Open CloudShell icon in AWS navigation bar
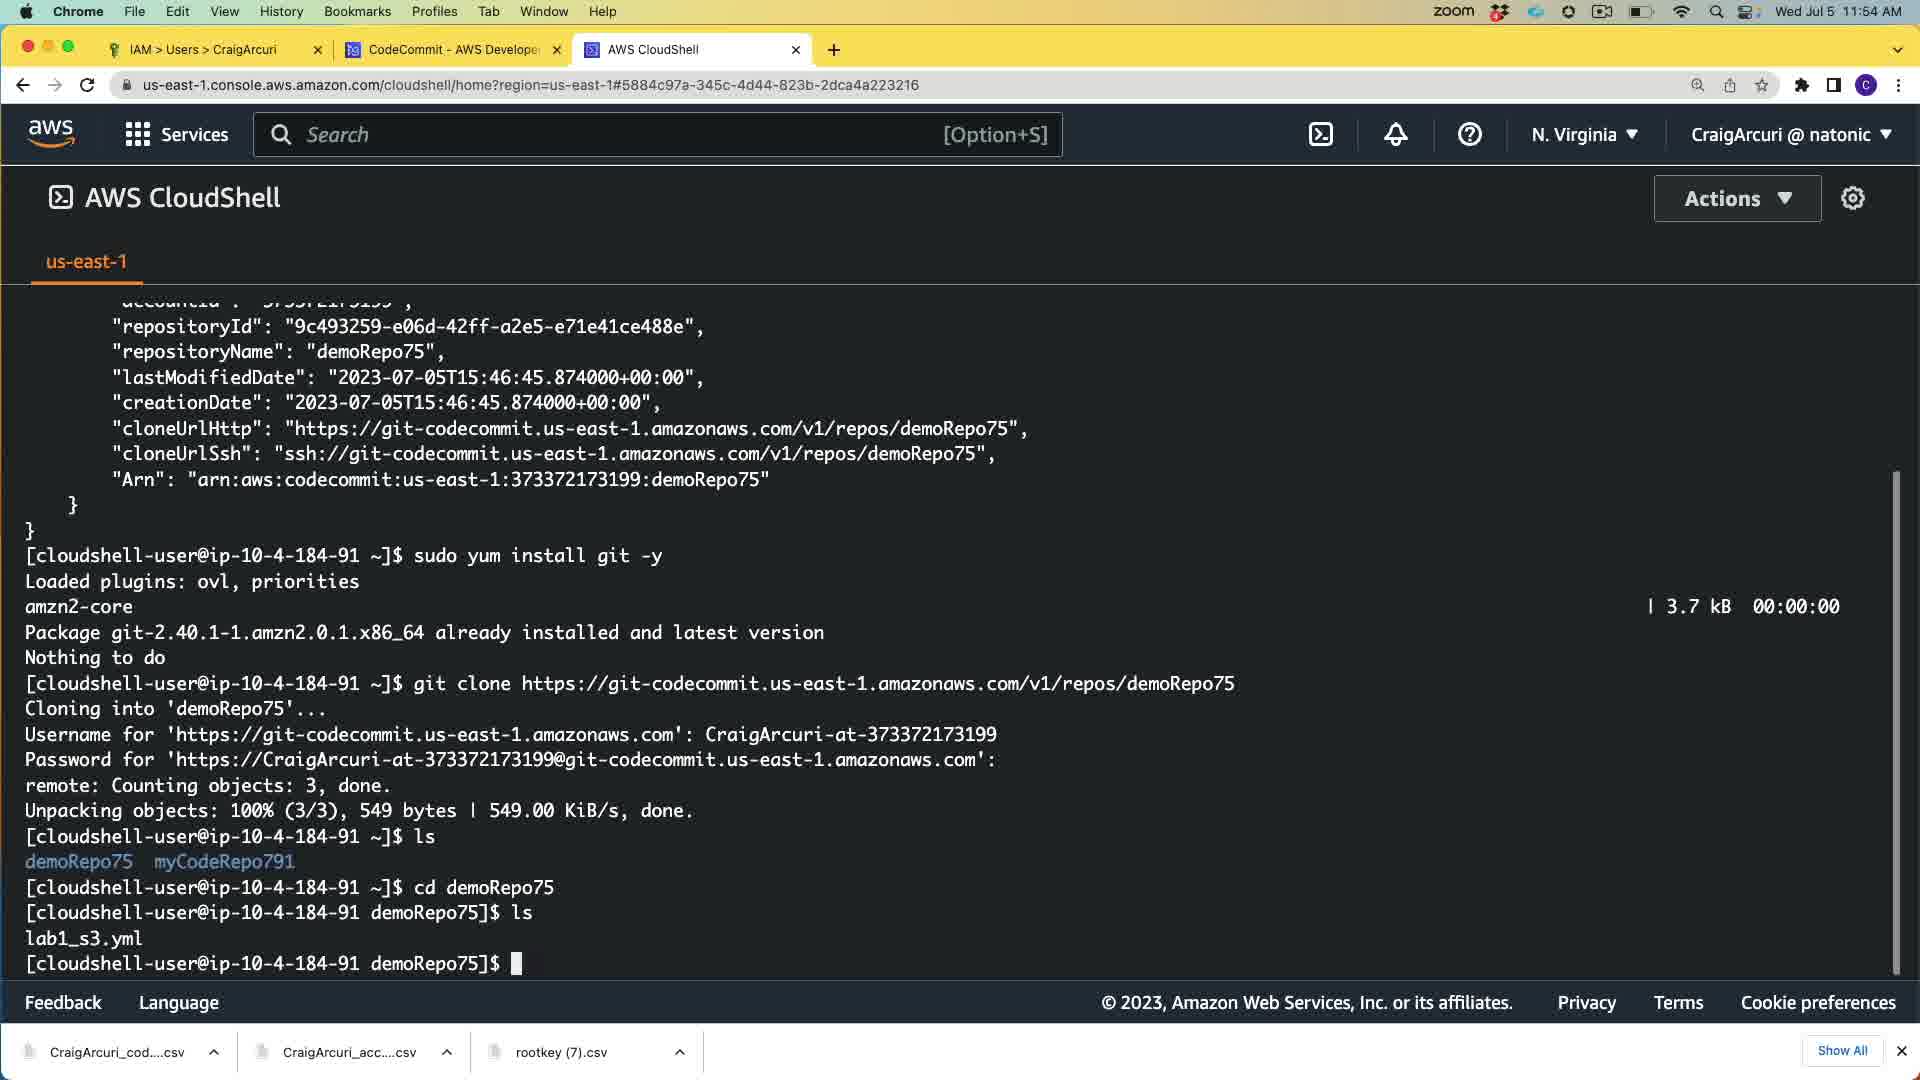This screenshot has height=1080, width=1920. click(1320, 135)
